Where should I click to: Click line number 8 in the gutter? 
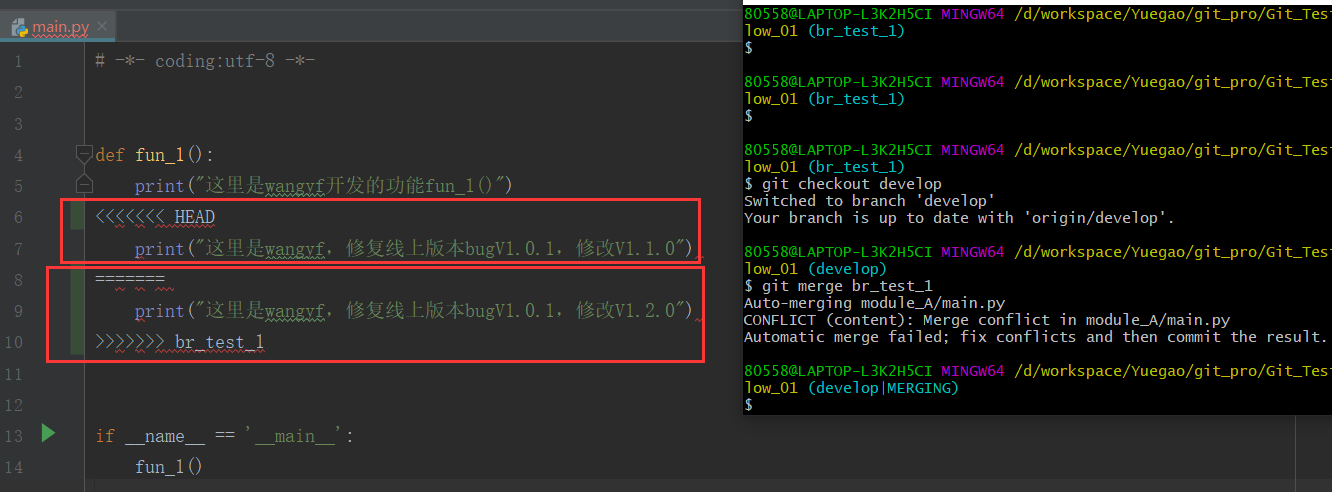coord(18,279)
